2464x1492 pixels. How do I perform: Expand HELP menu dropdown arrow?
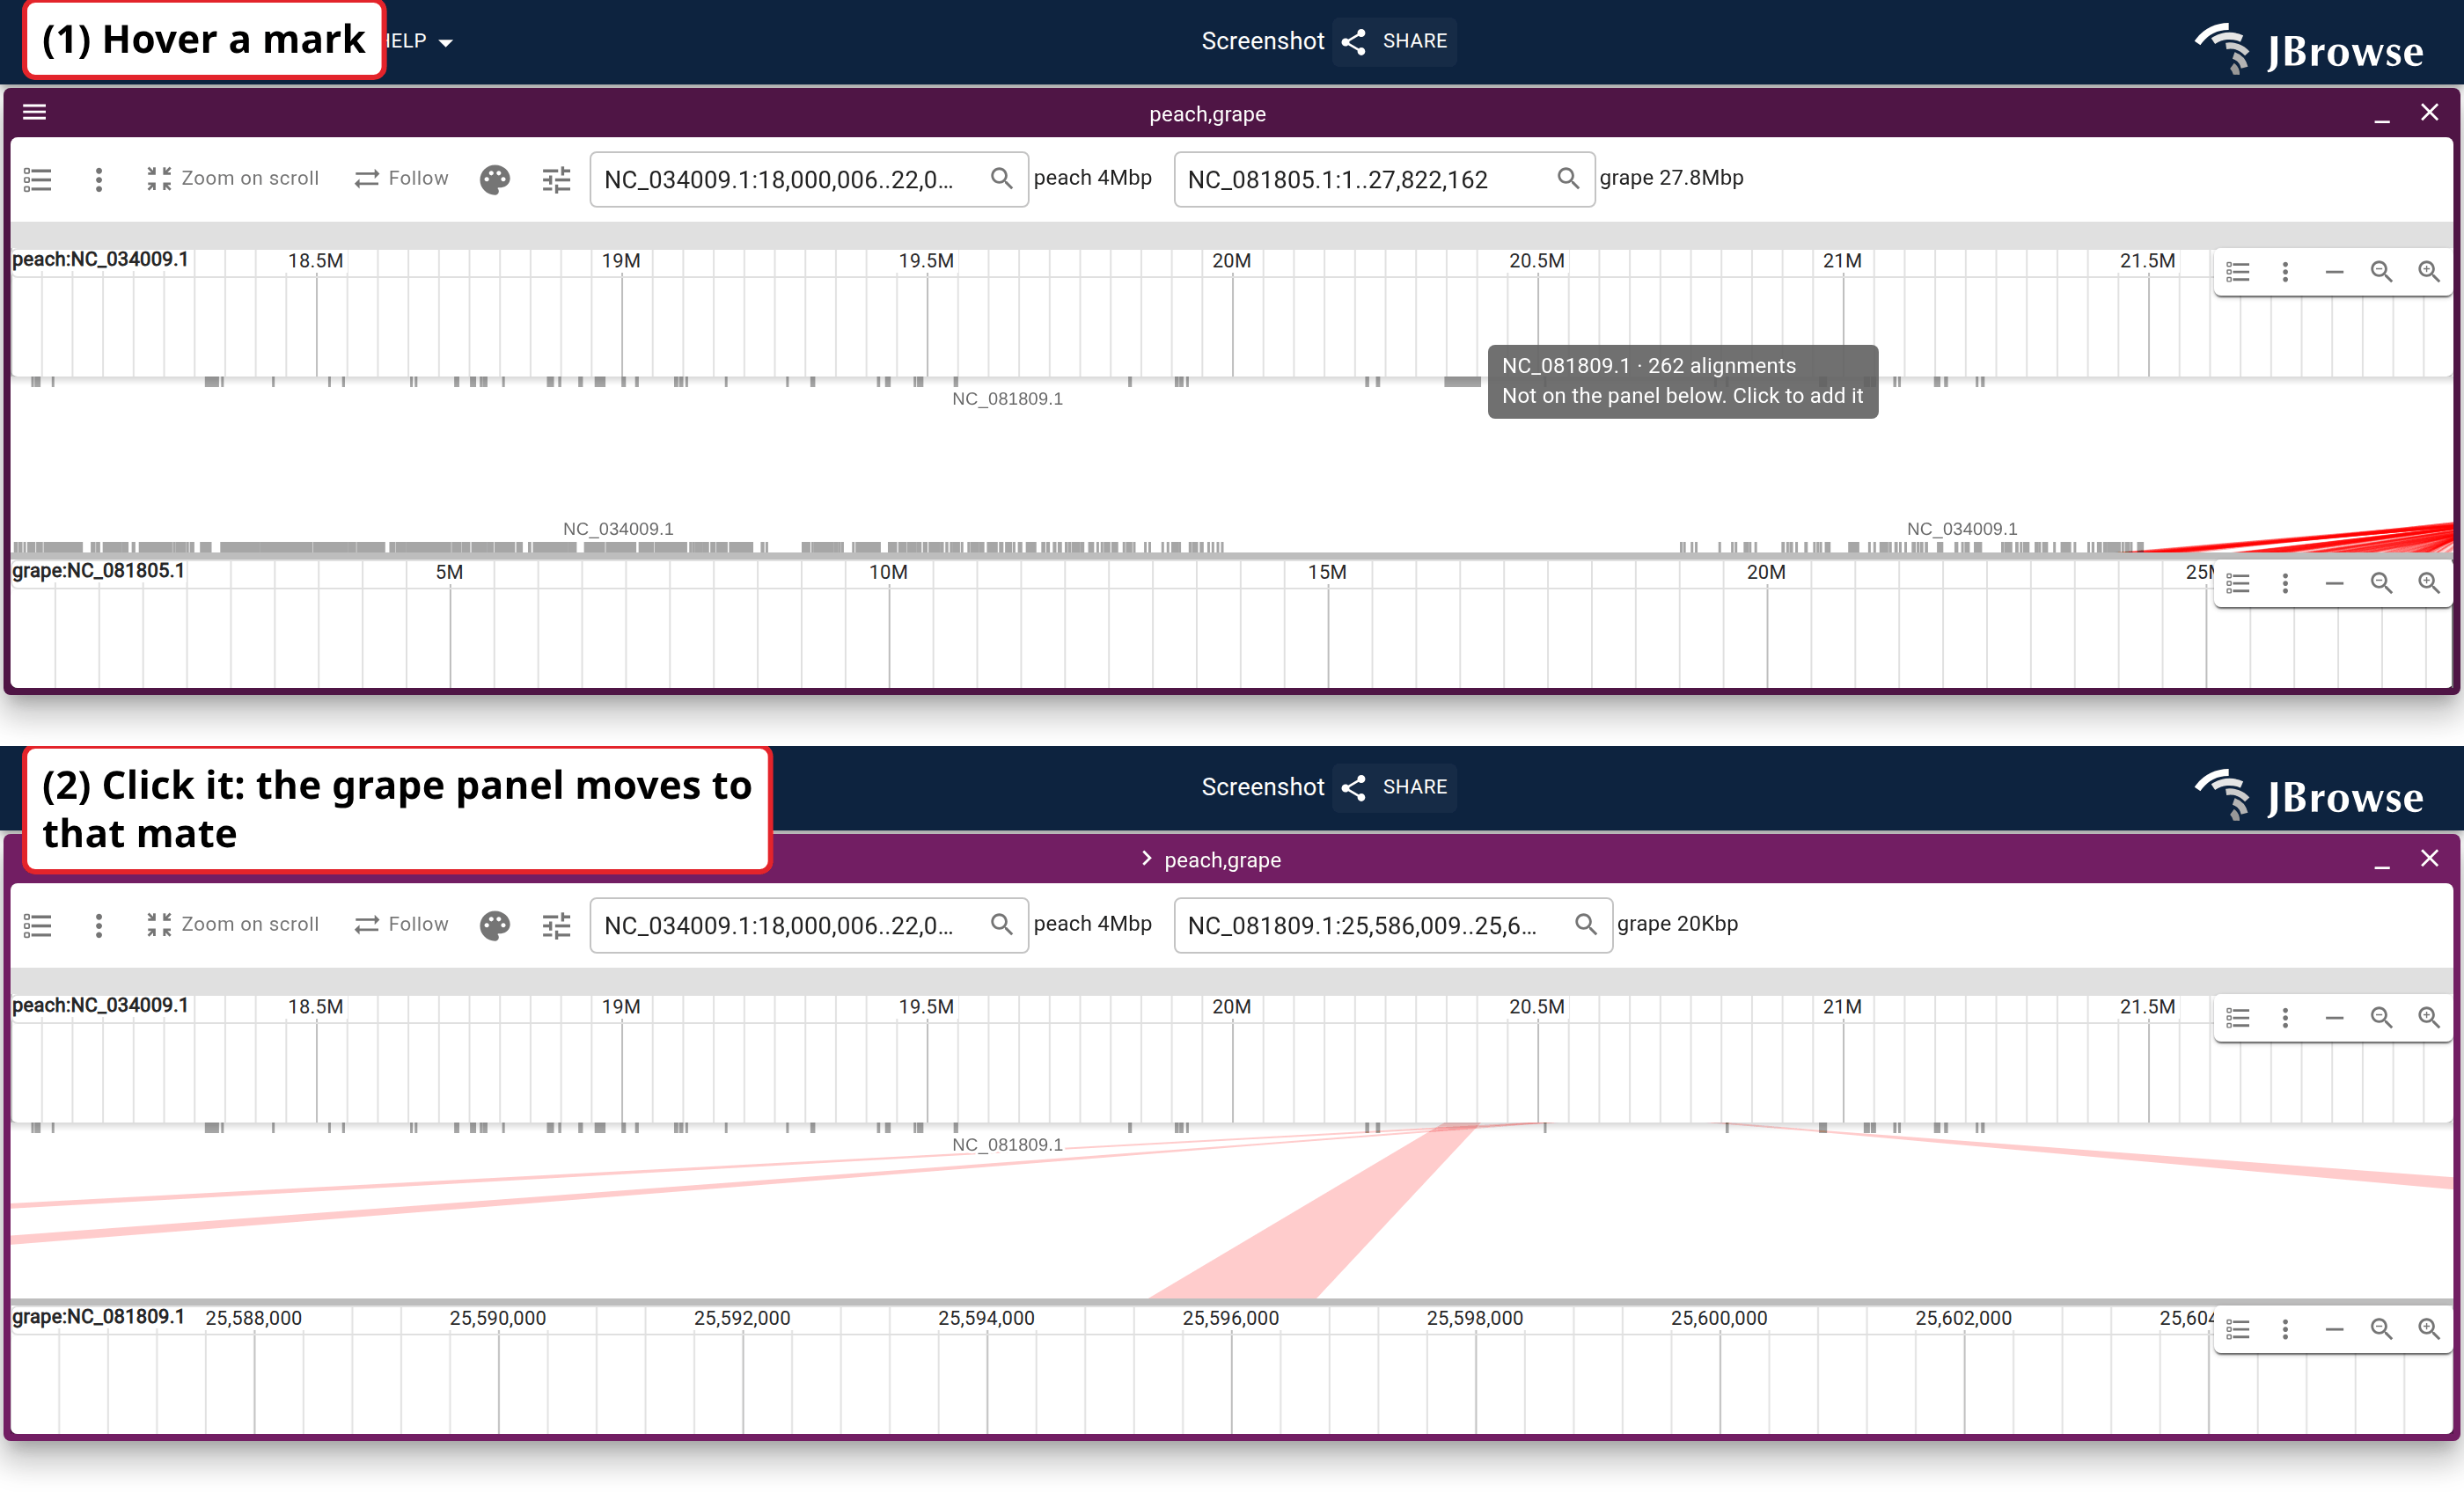tap(446, 43)
